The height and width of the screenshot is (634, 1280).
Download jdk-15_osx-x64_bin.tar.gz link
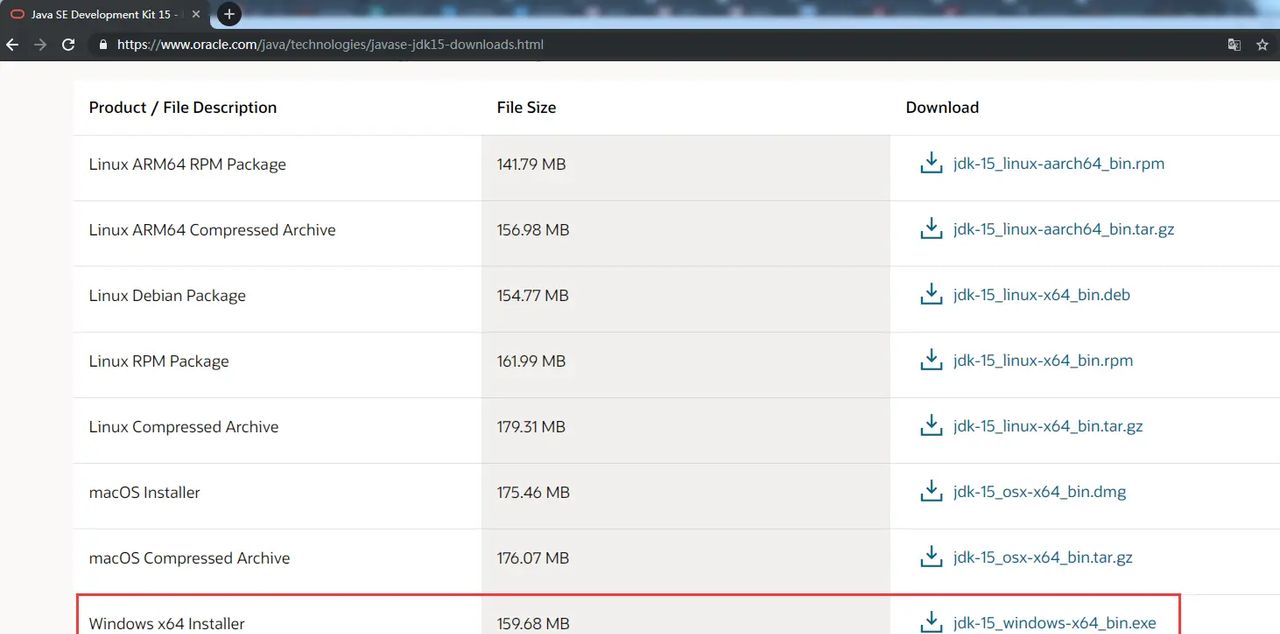click(x=1043, y=558)
